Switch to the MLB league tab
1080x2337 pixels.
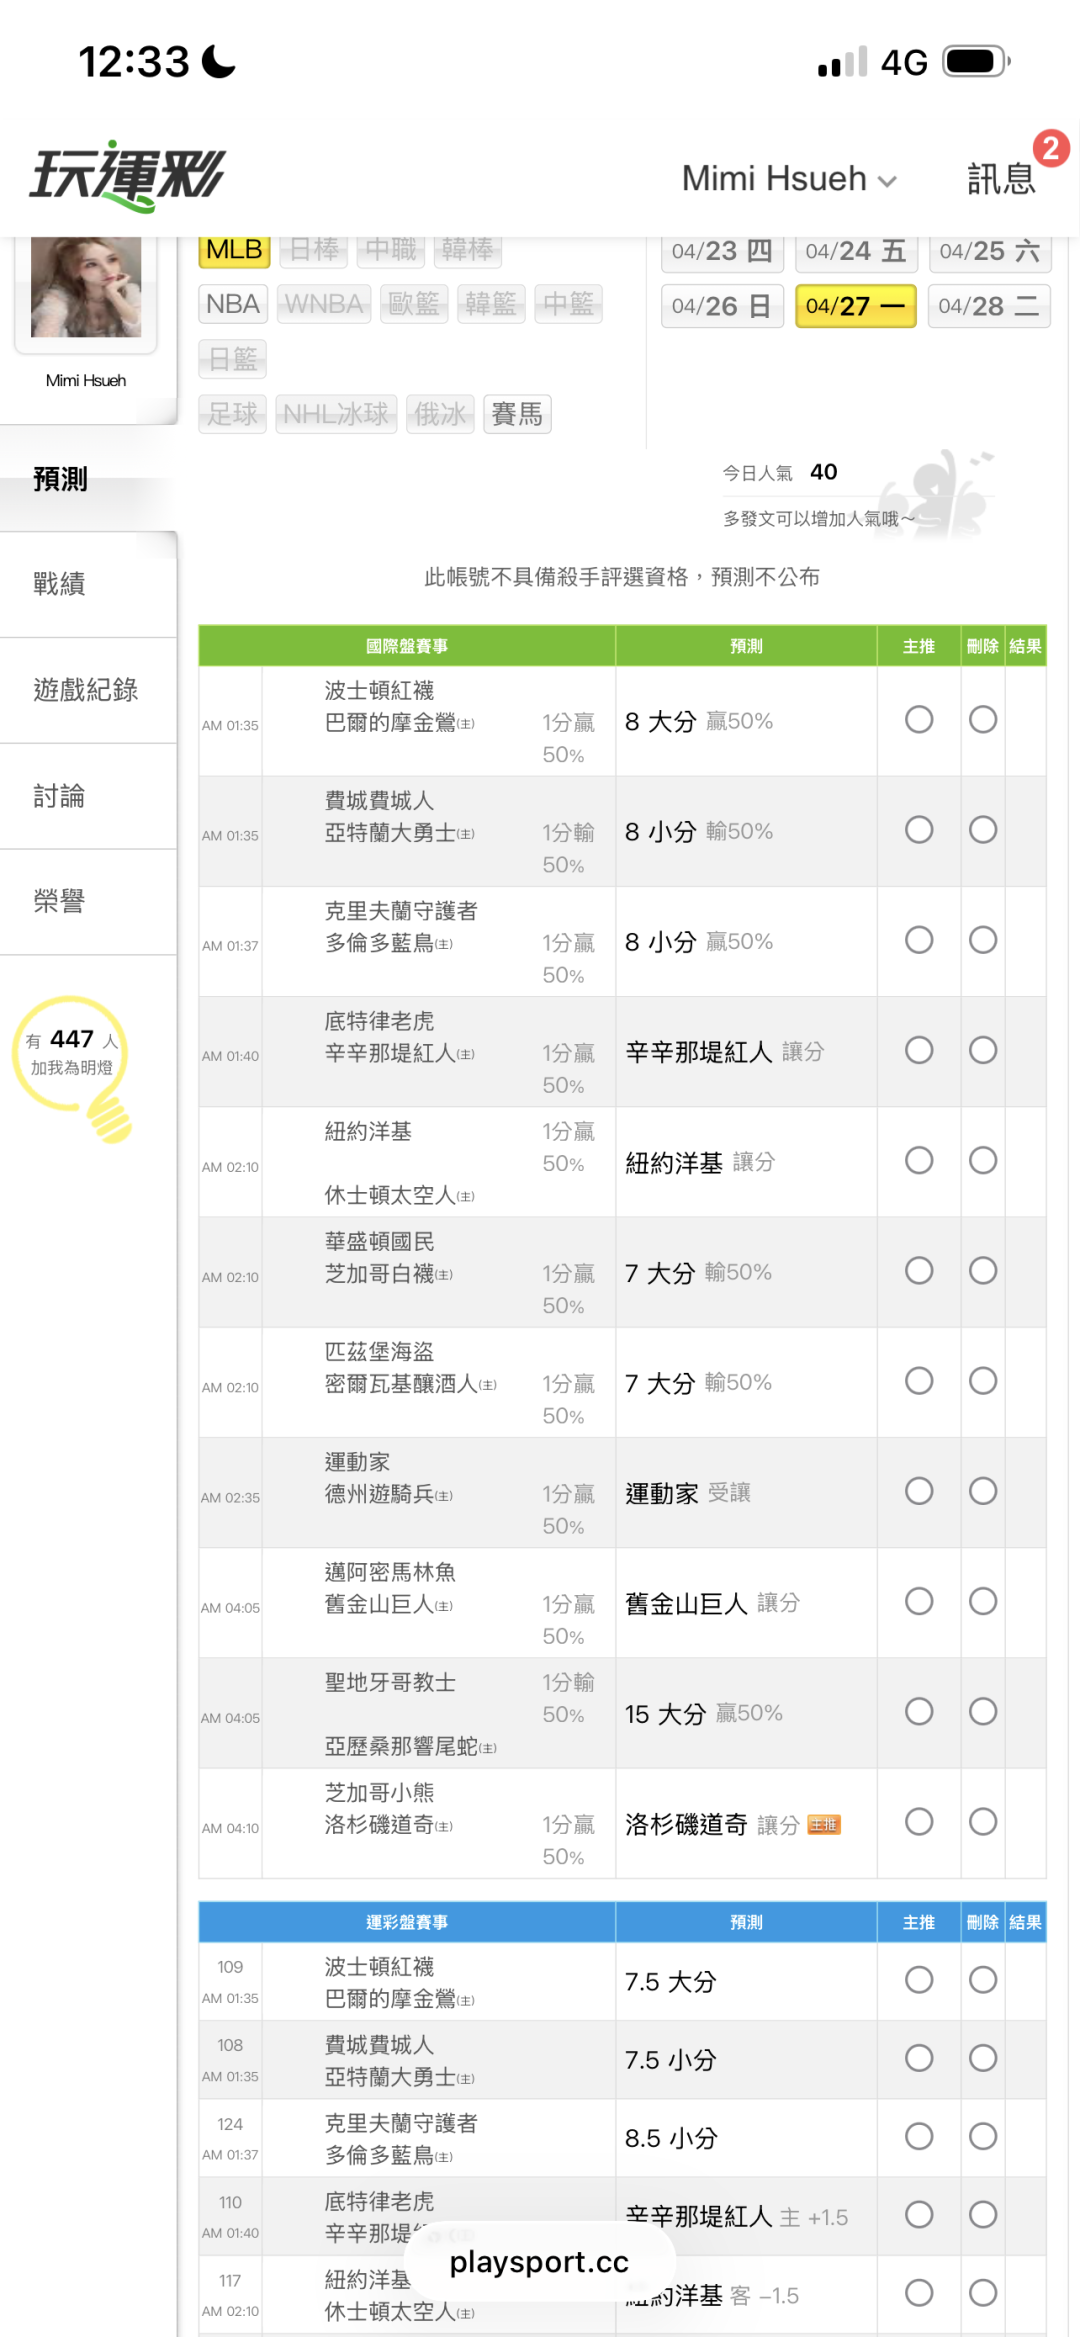click(234, 250)
